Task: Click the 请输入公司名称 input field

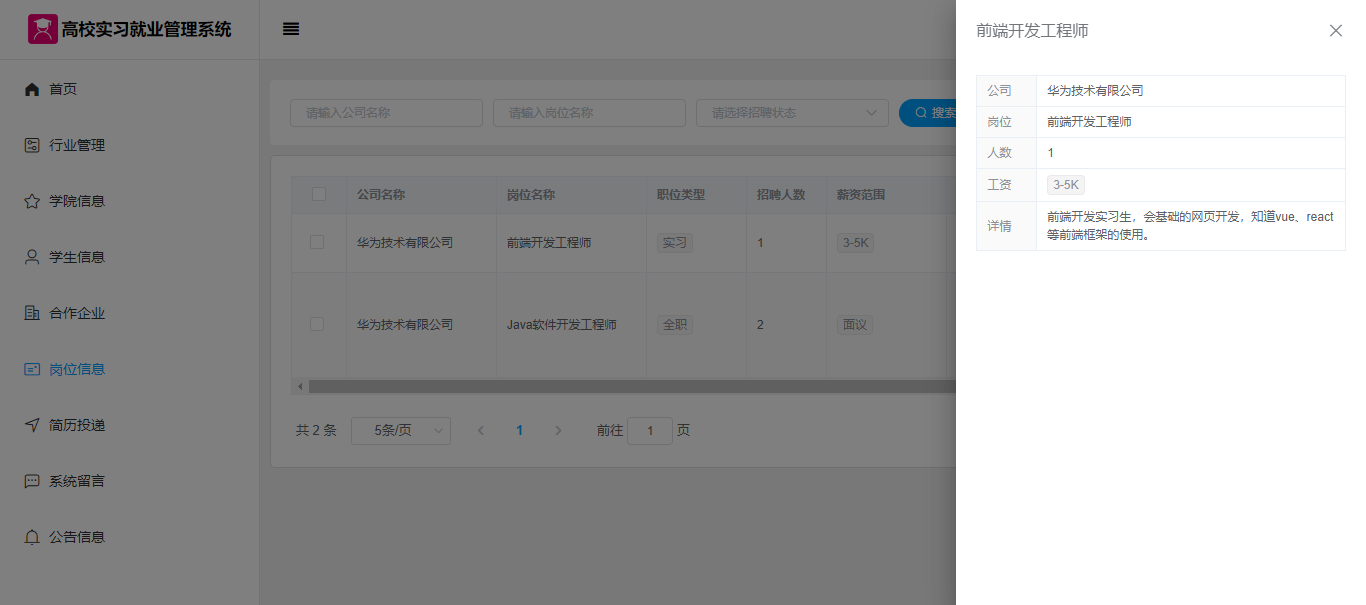Action: [x=386, y=113]
